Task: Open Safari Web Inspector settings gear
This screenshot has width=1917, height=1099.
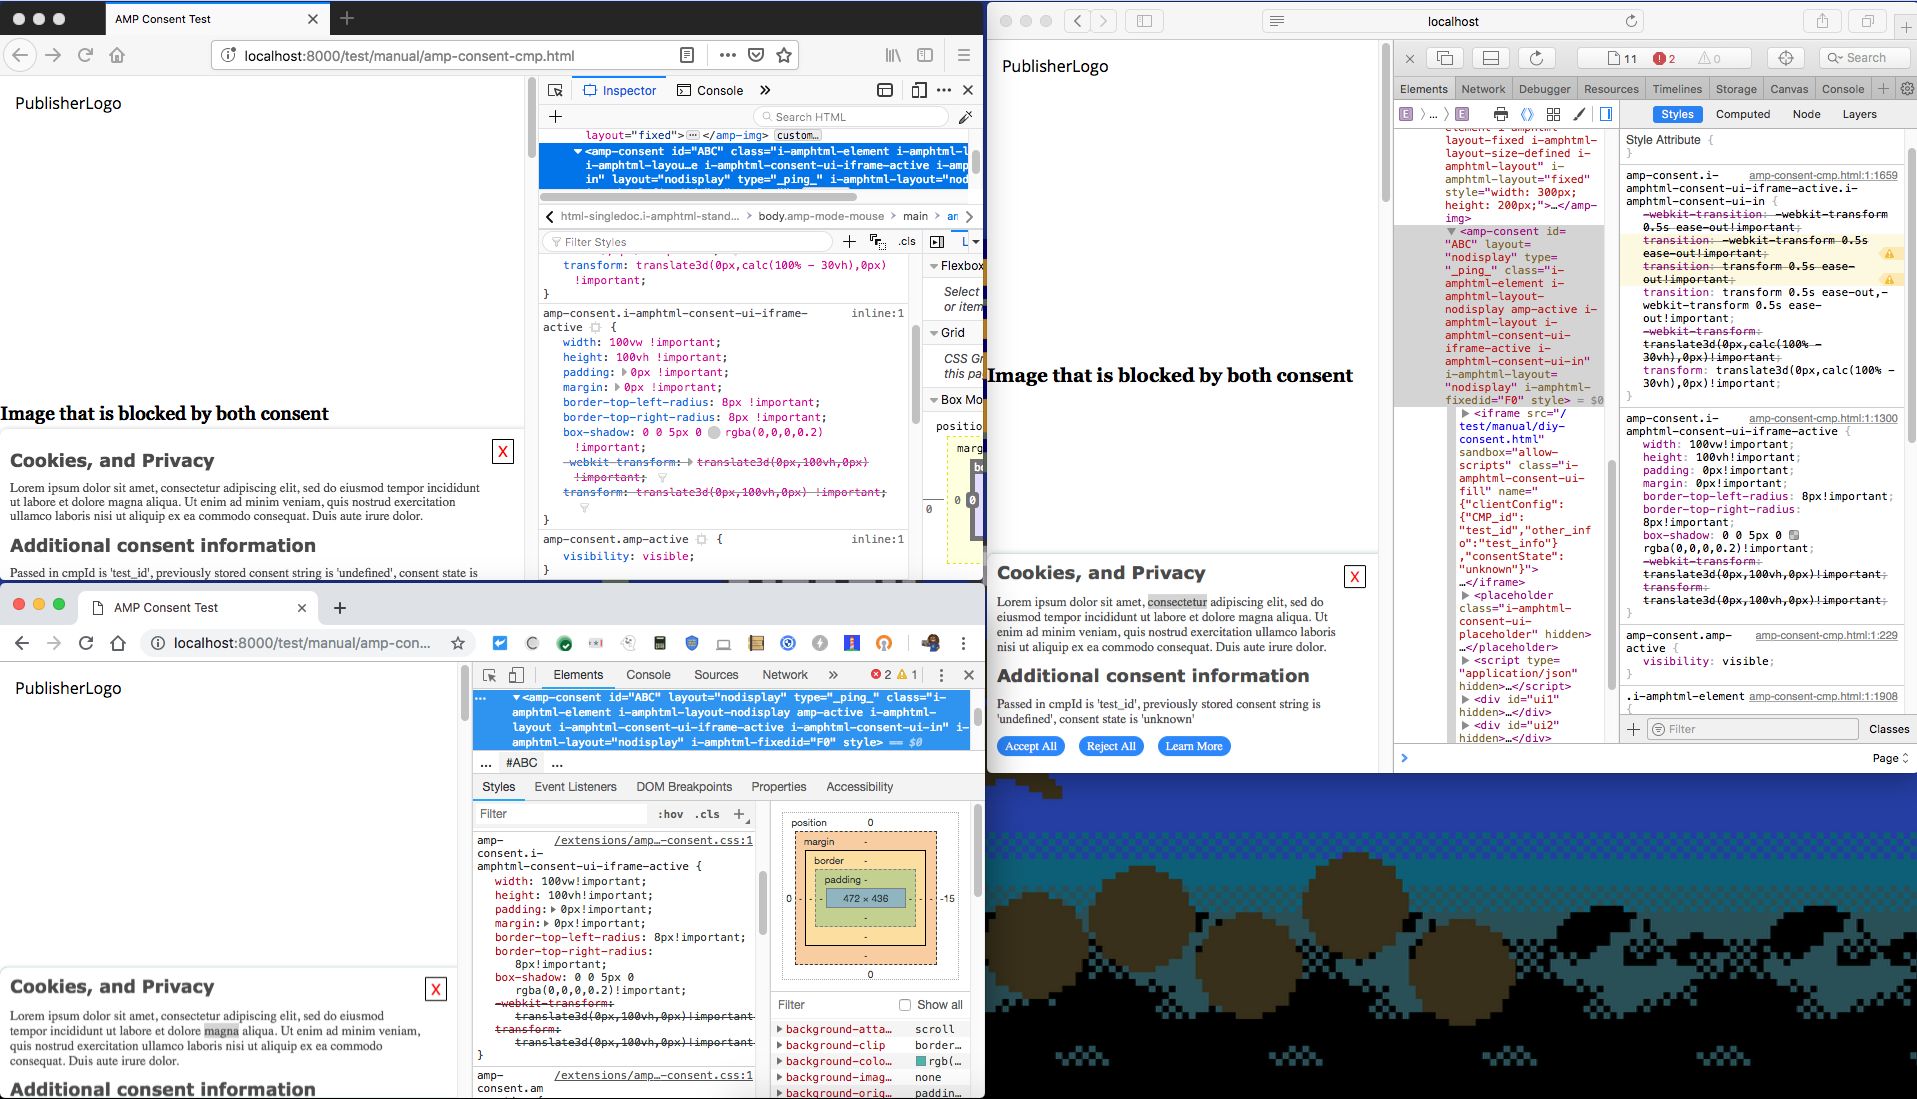Action: pyautogui.click(x=1908, y=88)
